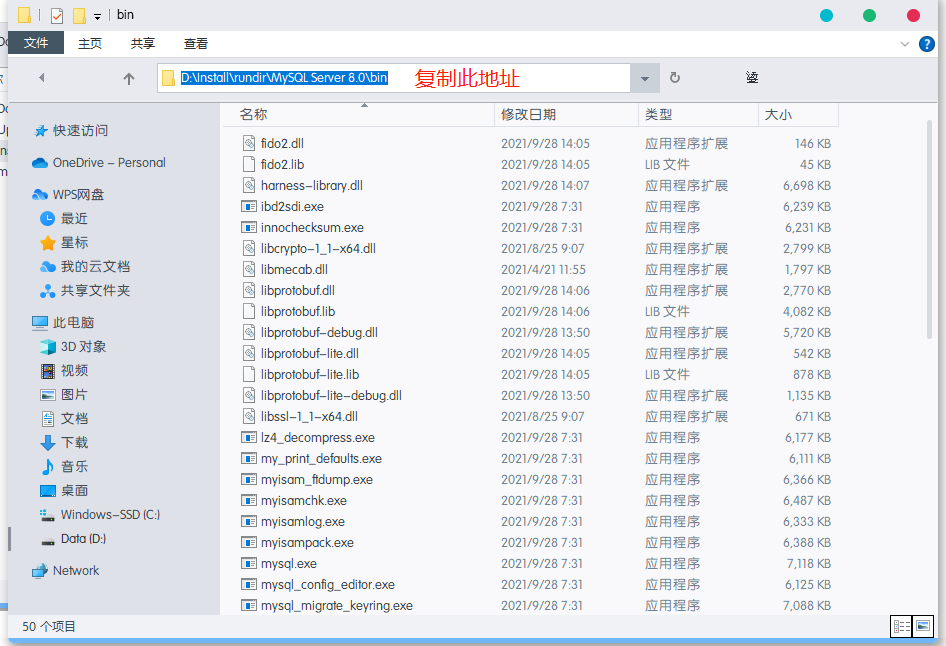Select fido2.lib file icon
The image size is (946, 646).
point(249,164)
